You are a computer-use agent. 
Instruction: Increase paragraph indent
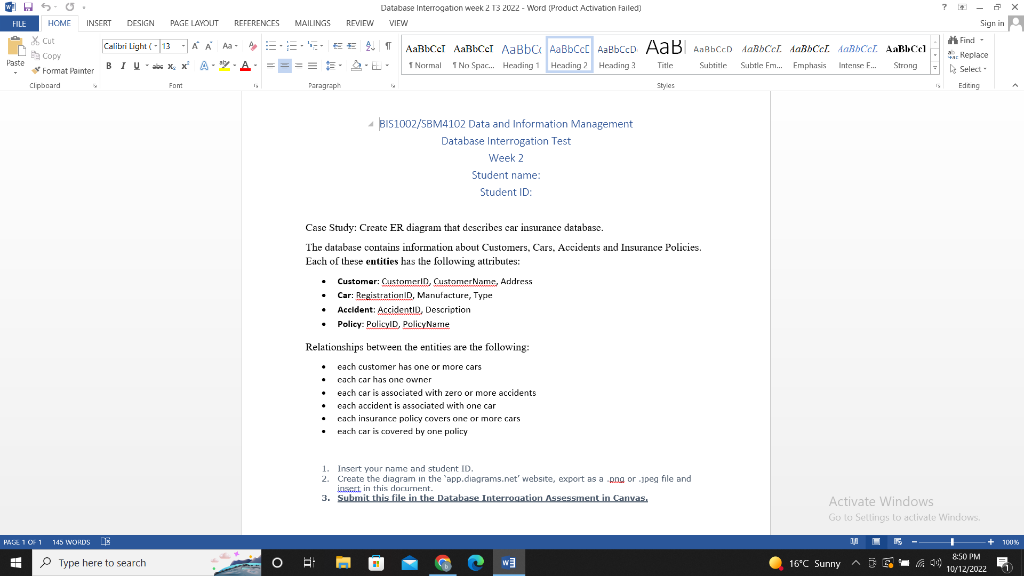351,46
